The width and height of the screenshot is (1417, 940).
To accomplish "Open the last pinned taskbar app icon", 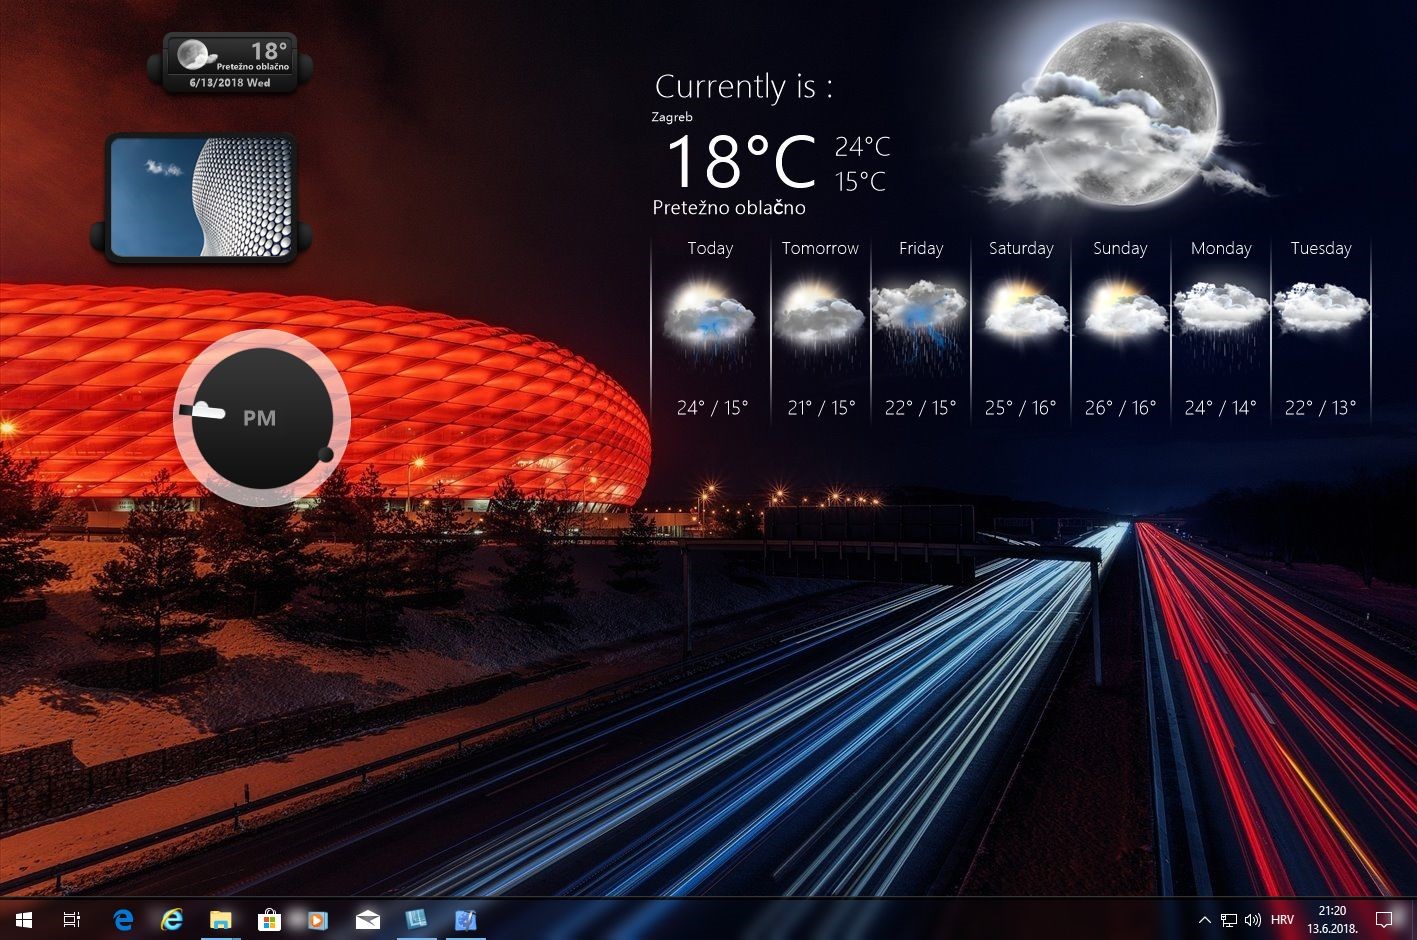I will pos(465,920).
